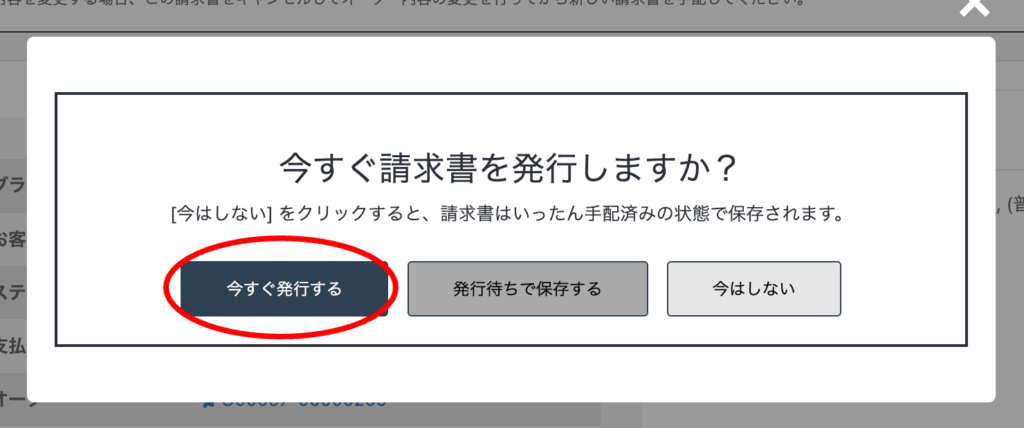Select the dimmed ブラ row label
Viewport: 1024px width, 428px height.
(13, 186)
